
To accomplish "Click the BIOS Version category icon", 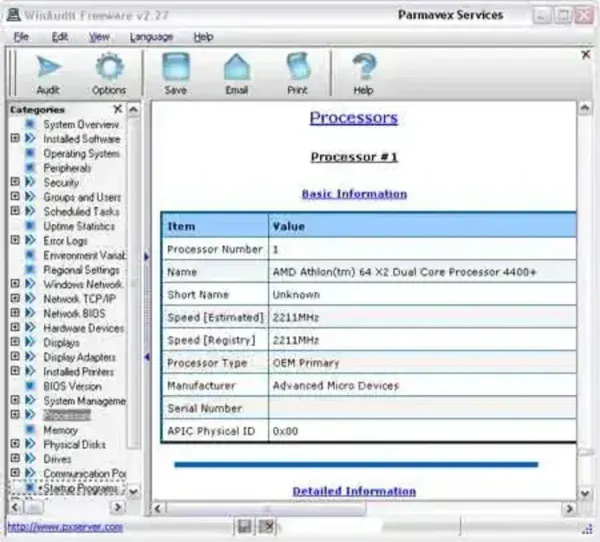I will [30, 386].
